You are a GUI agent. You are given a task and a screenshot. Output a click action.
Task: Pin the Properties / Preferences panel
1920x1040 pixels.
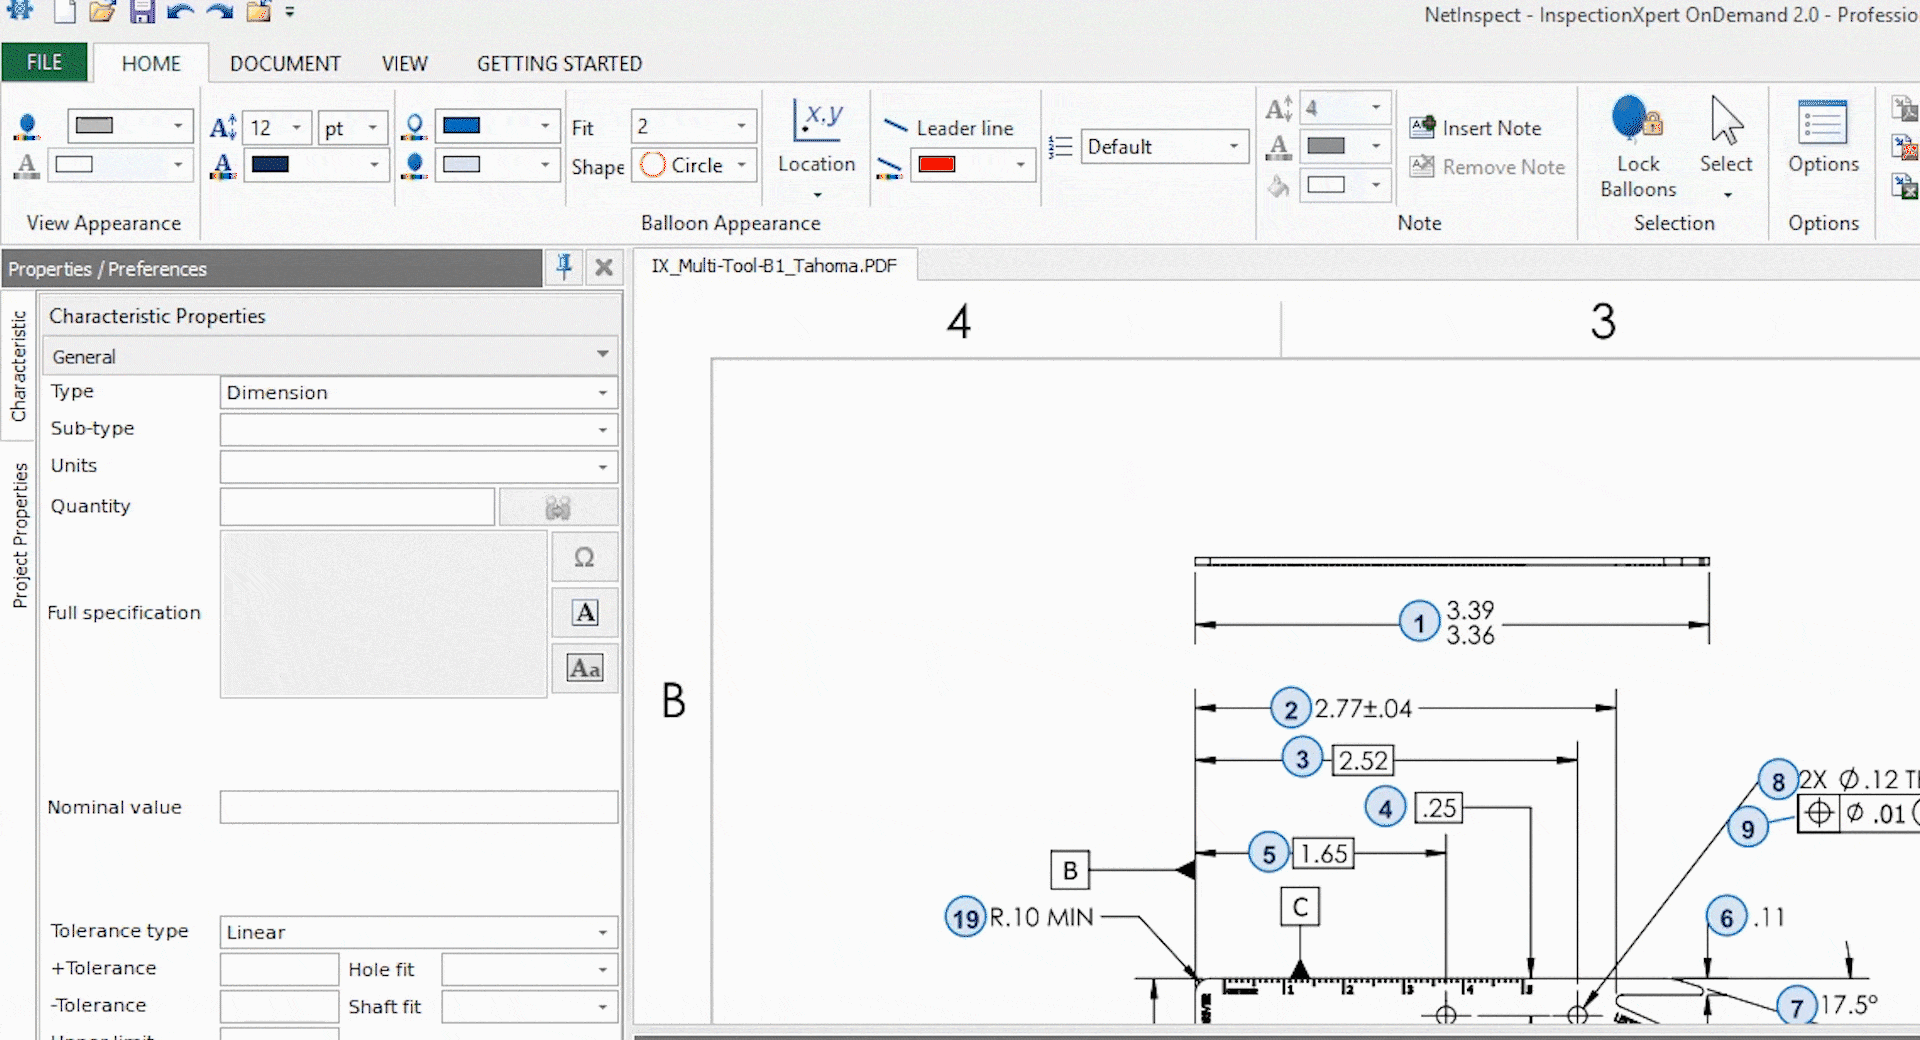point(563,267)
